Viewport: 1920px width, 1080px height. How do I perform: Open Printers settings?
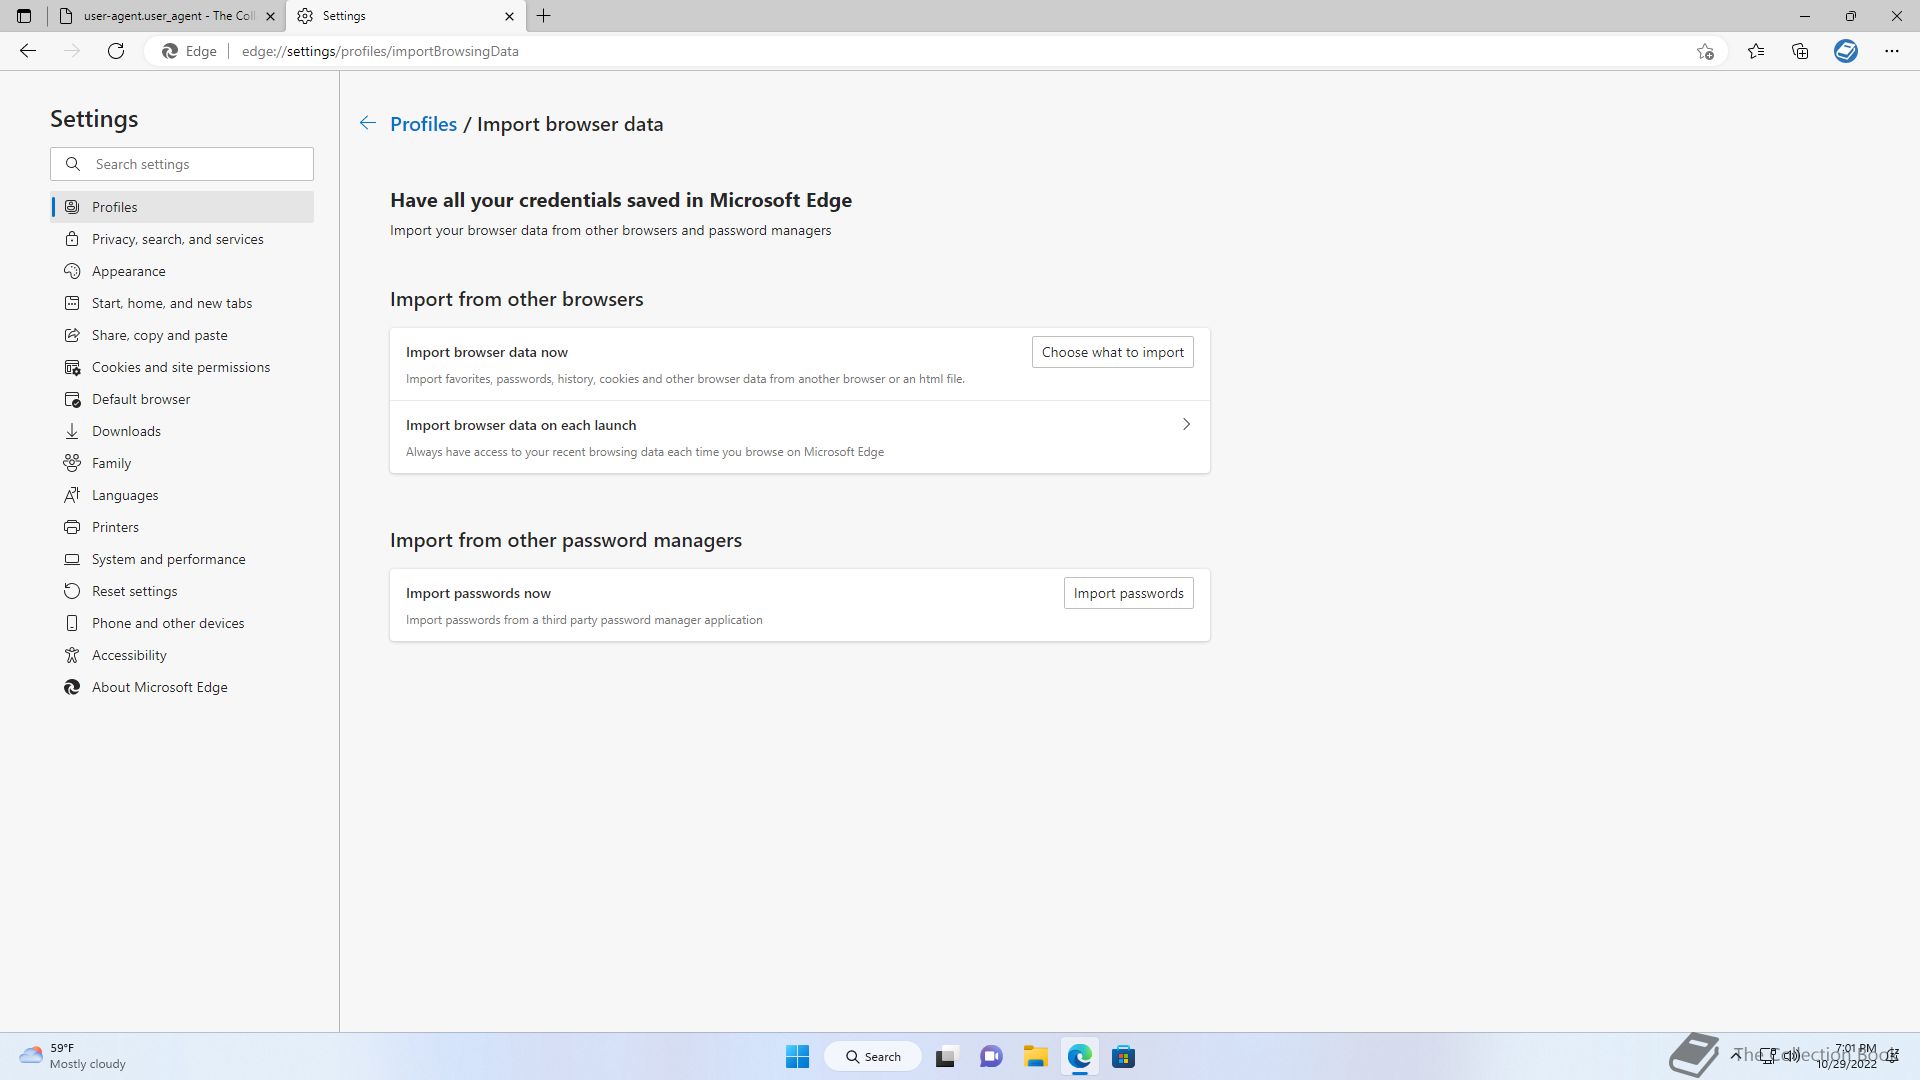pyautogui.click(x=182, y=527)
